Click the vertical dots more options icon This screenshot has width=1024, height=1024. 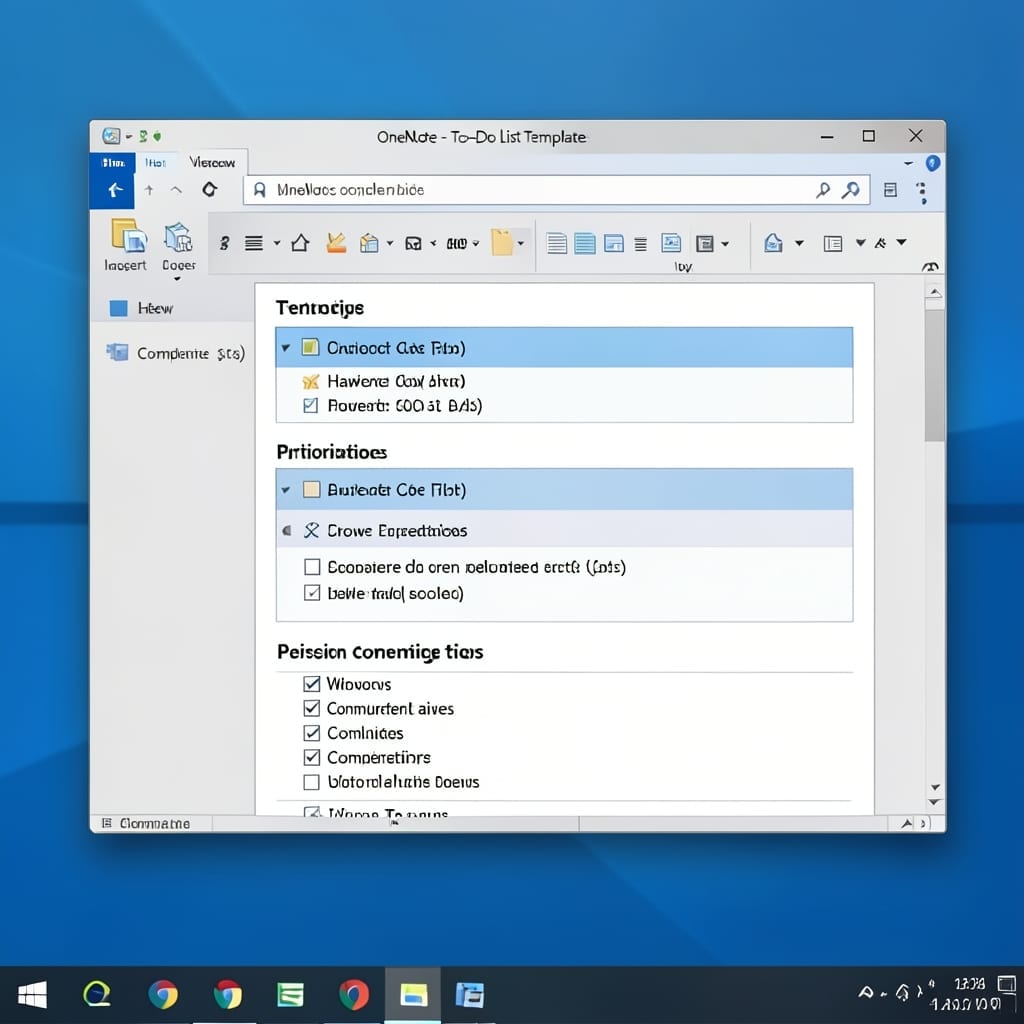pos(922,193)
